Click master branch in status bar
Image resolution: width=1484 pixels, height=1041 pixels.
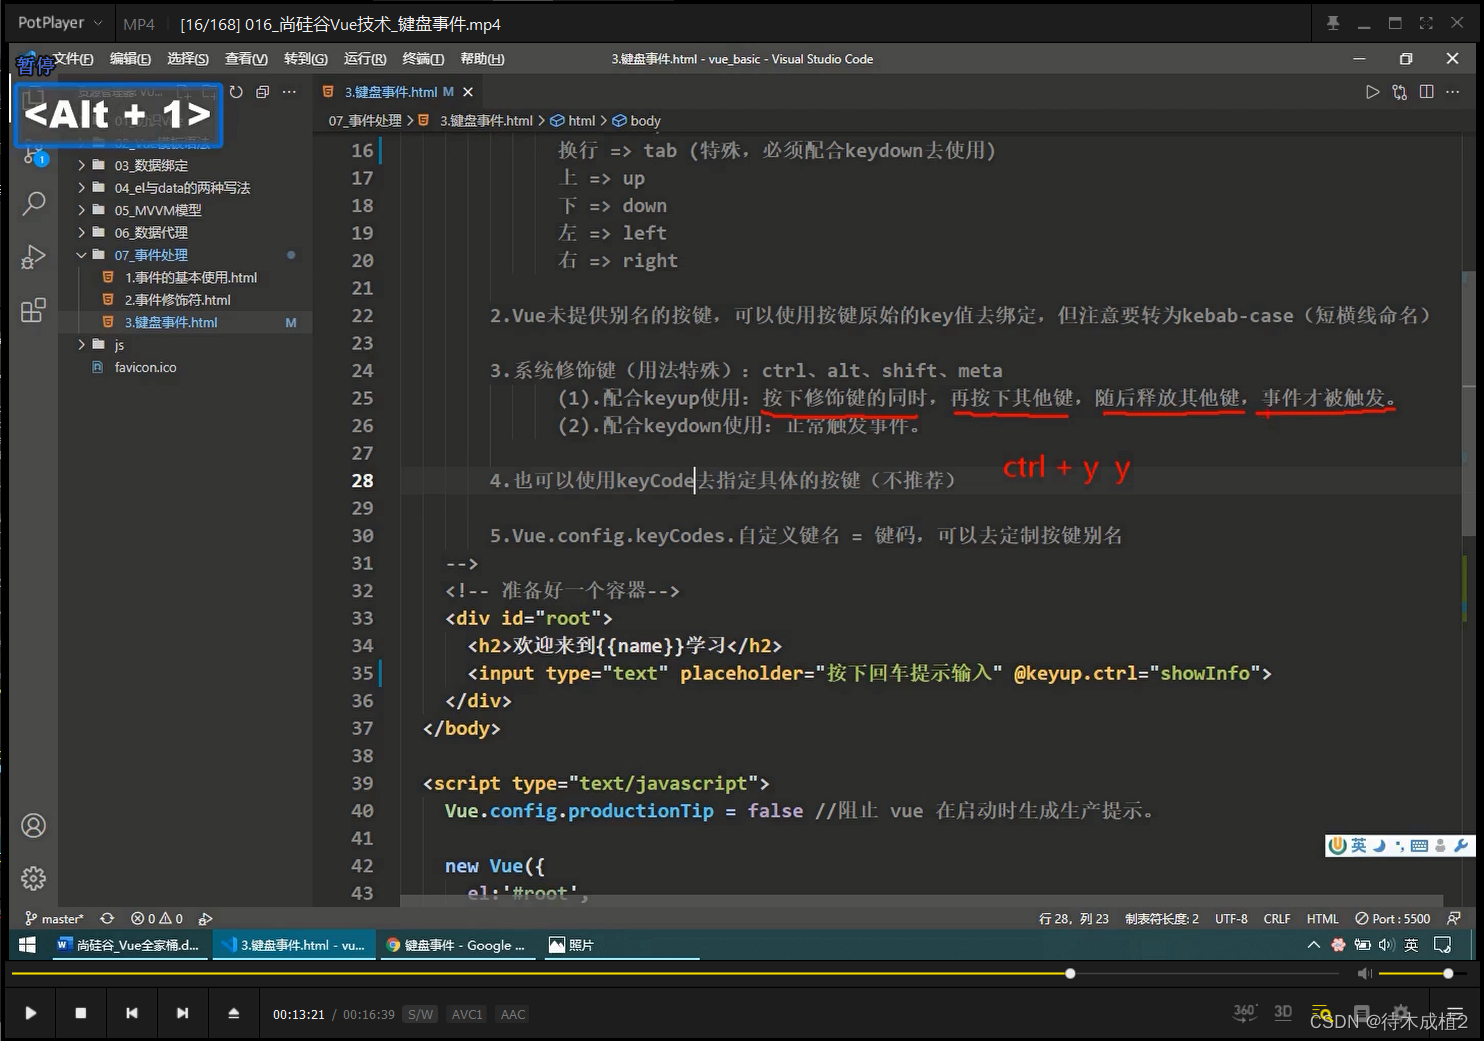(54, 918)
